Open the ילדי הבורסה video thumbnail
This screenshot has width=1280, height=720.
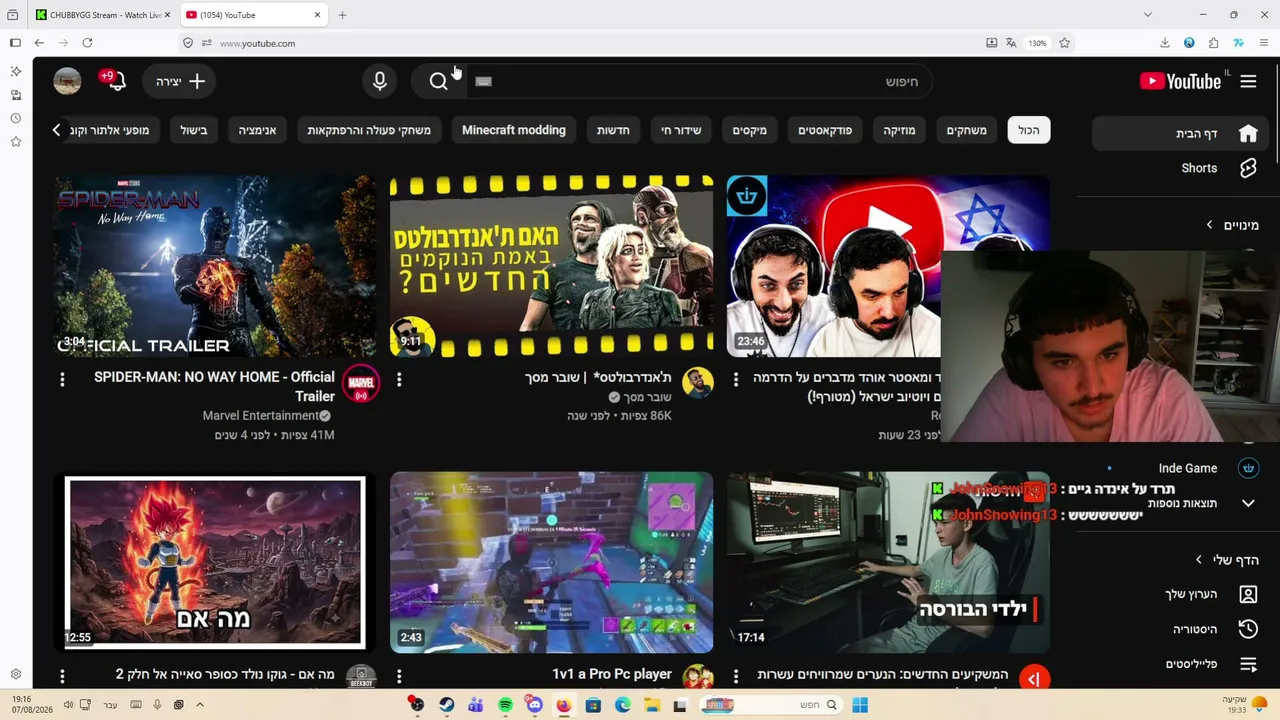[x=888, y=562]
